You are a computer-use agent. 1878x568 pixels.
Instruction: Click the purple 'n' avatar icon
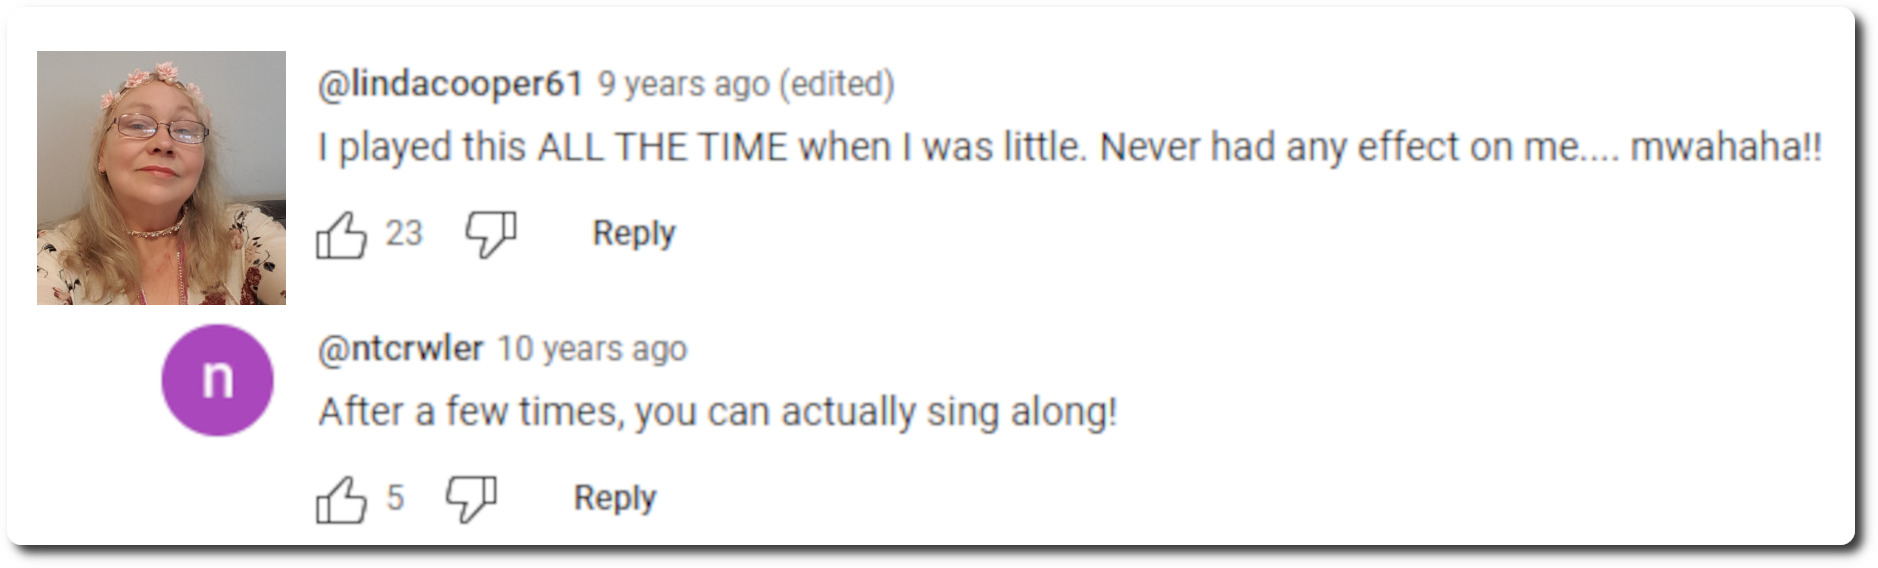pos(217,380)
